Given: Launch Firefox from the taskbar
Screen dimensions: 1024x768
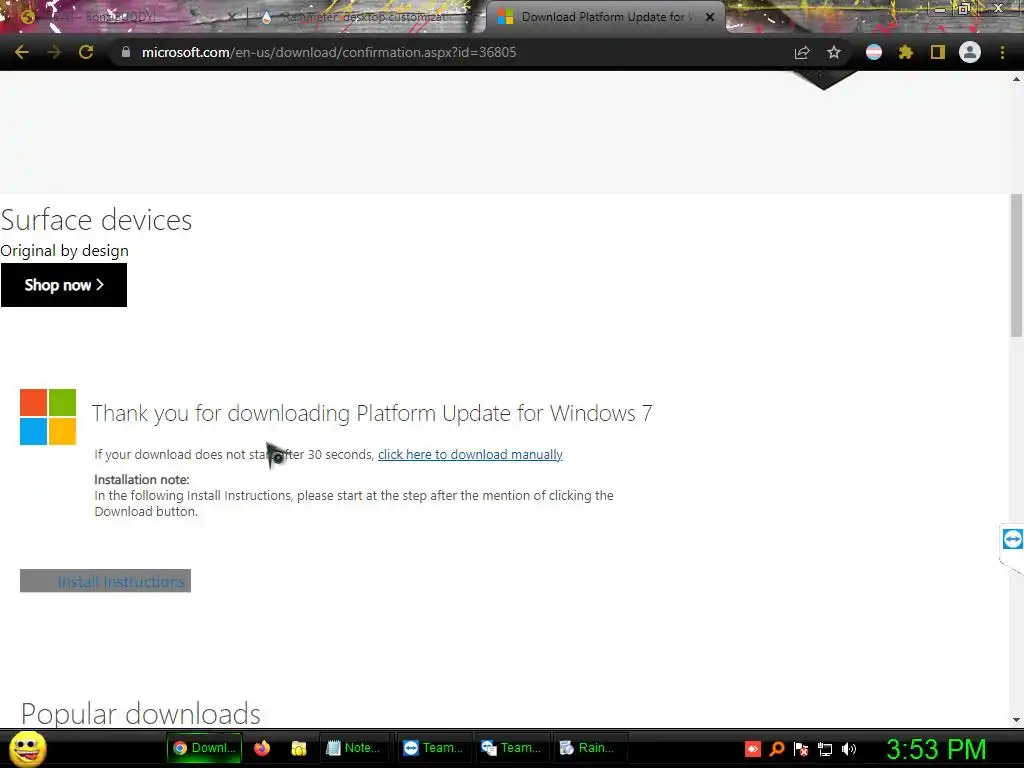Looking at the screenshot, I should [262, 748].
